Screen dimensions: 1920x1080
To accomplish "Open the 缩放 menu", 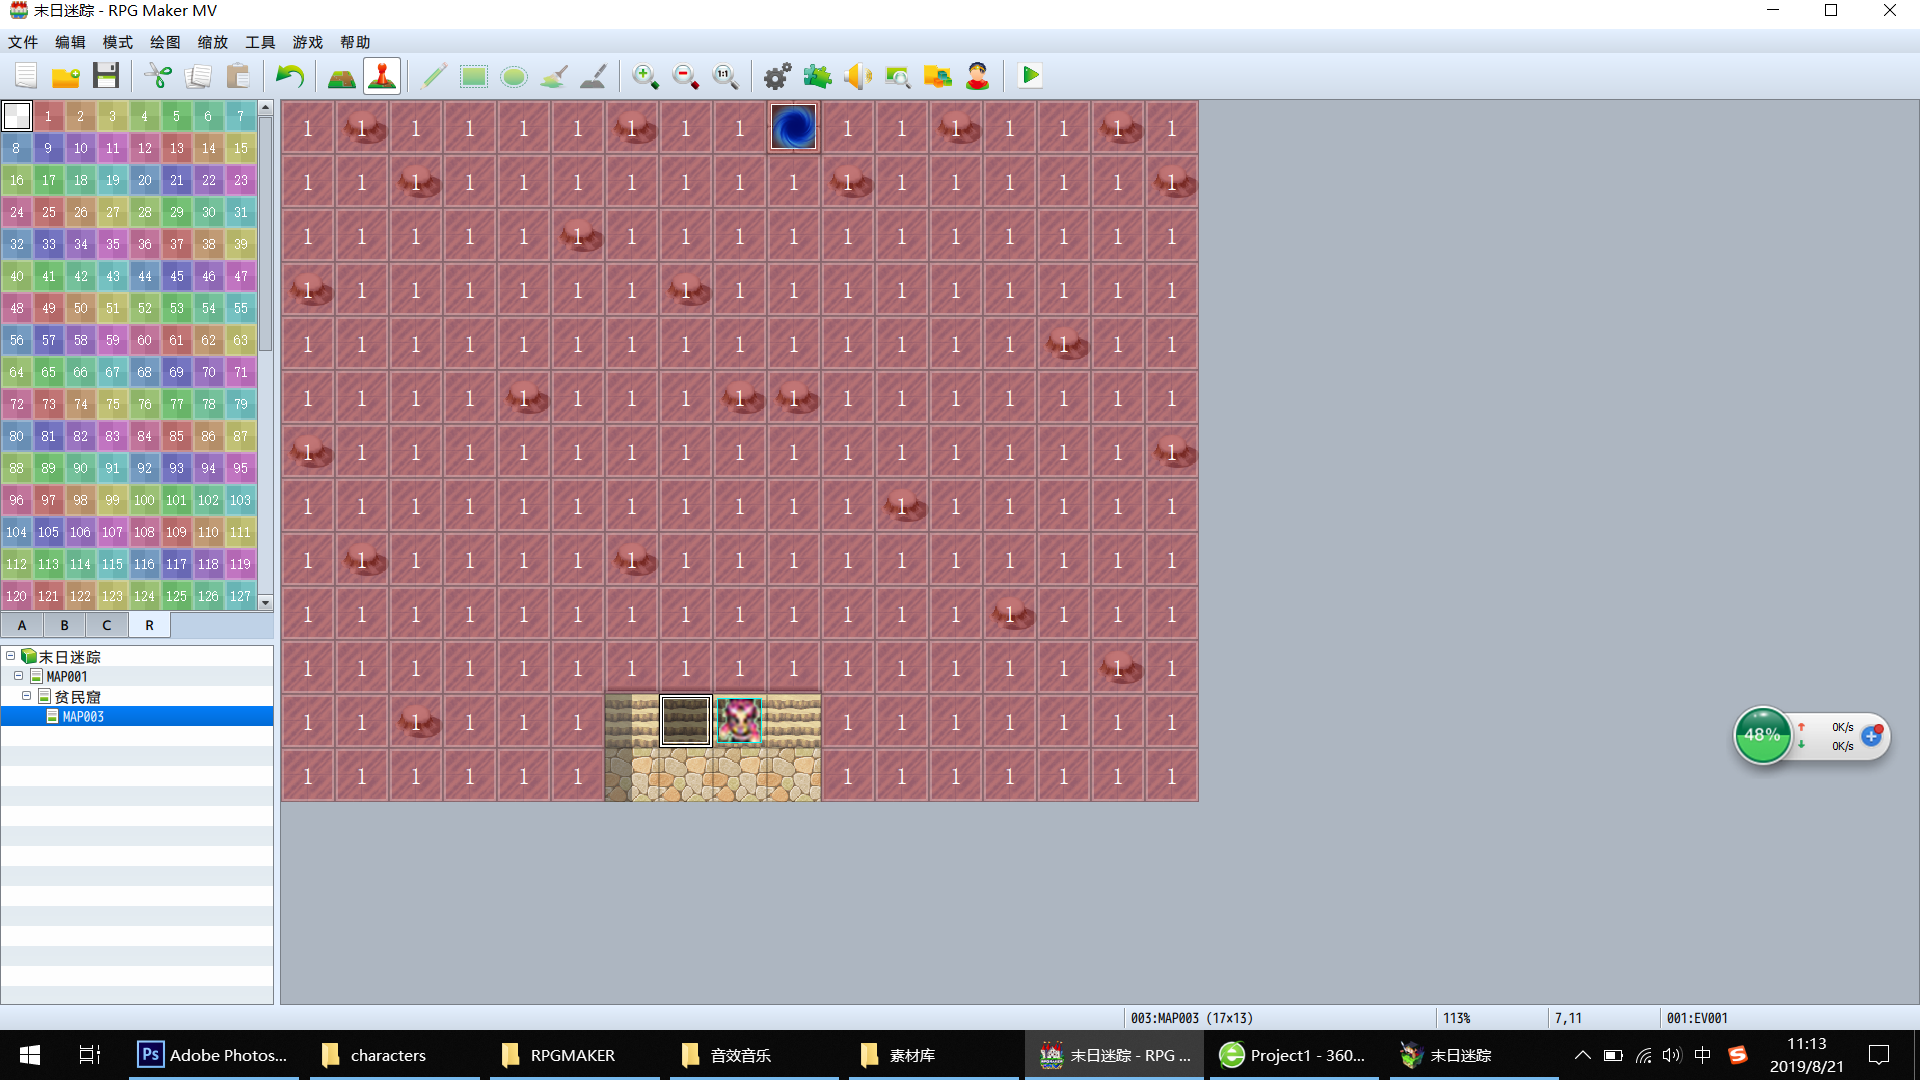I will pyautogui.click(x=213, y=42).
